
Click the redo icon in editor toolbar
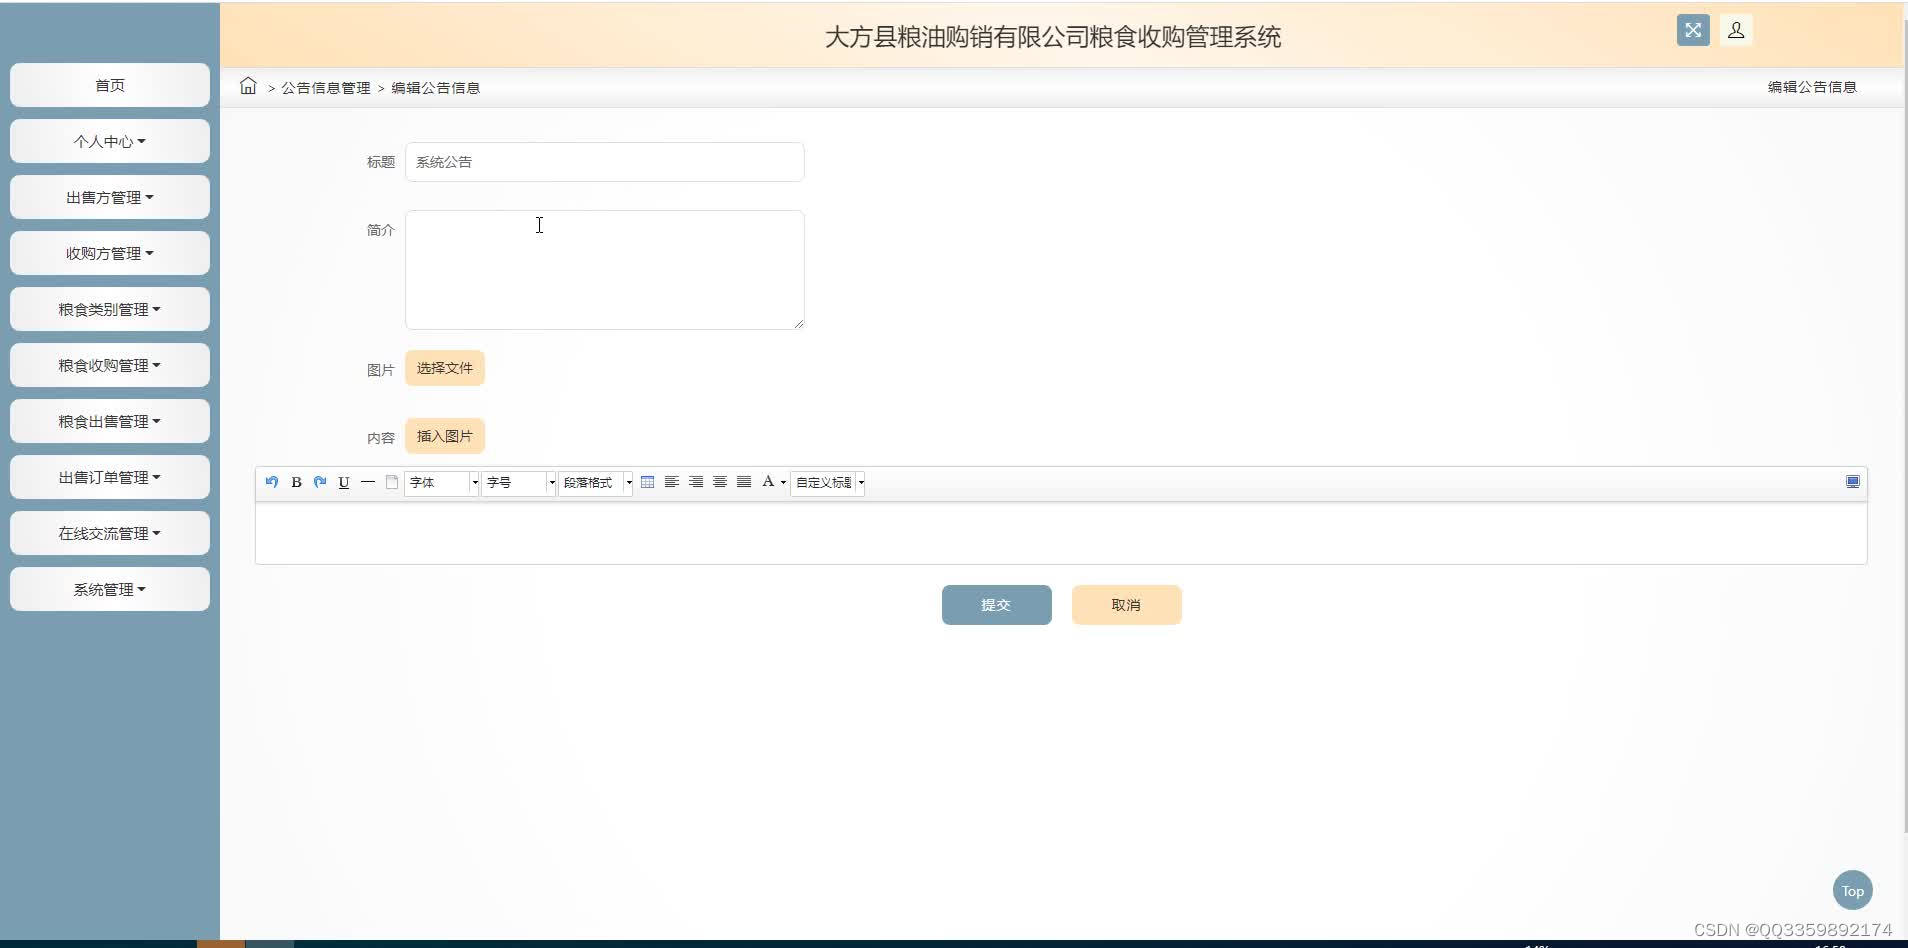(320, 482)
